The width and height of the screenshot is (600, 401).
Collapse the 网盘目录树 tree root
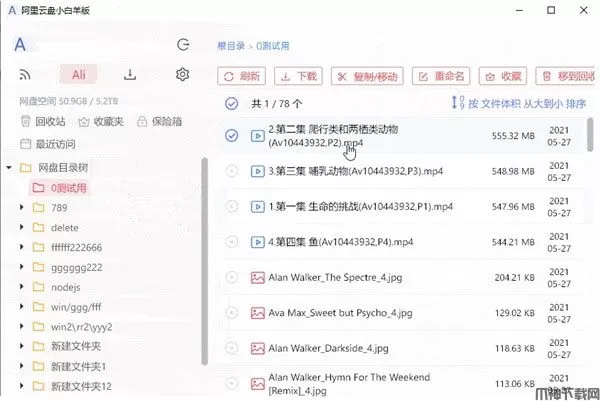9,167
